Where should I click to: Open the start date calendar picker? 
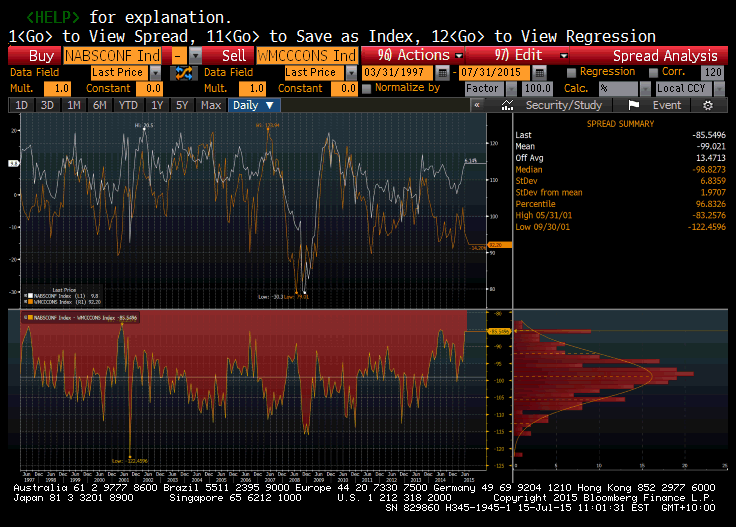[443, 73]
